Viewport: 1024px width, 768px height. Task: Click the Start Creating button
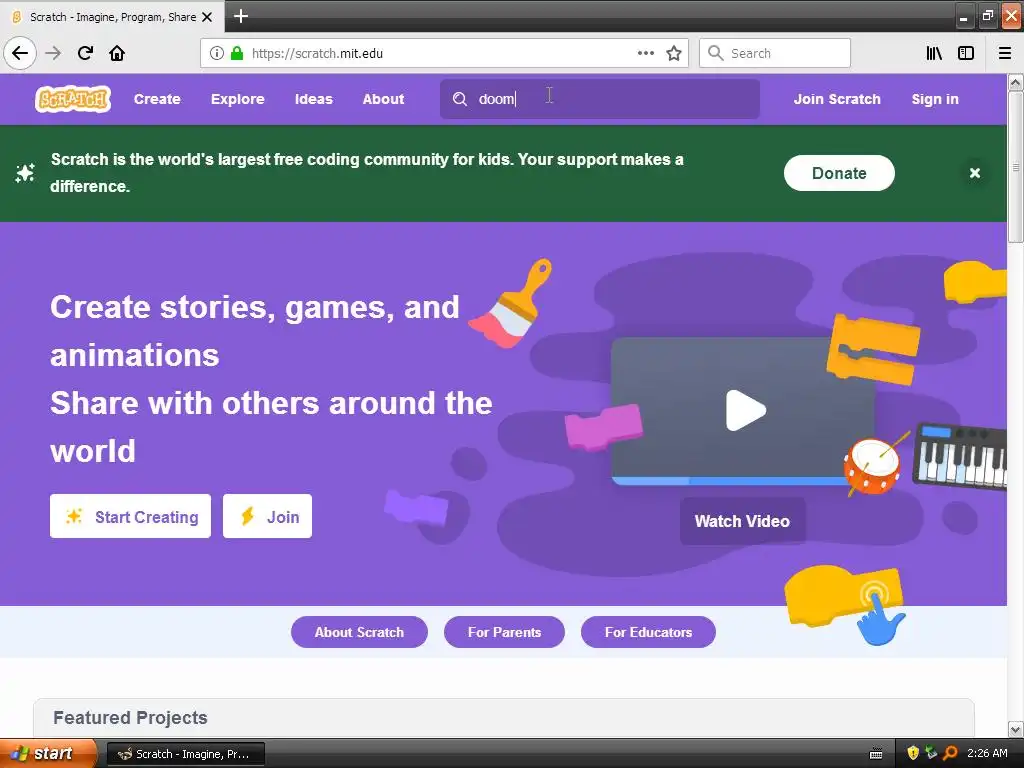point(130,516)
